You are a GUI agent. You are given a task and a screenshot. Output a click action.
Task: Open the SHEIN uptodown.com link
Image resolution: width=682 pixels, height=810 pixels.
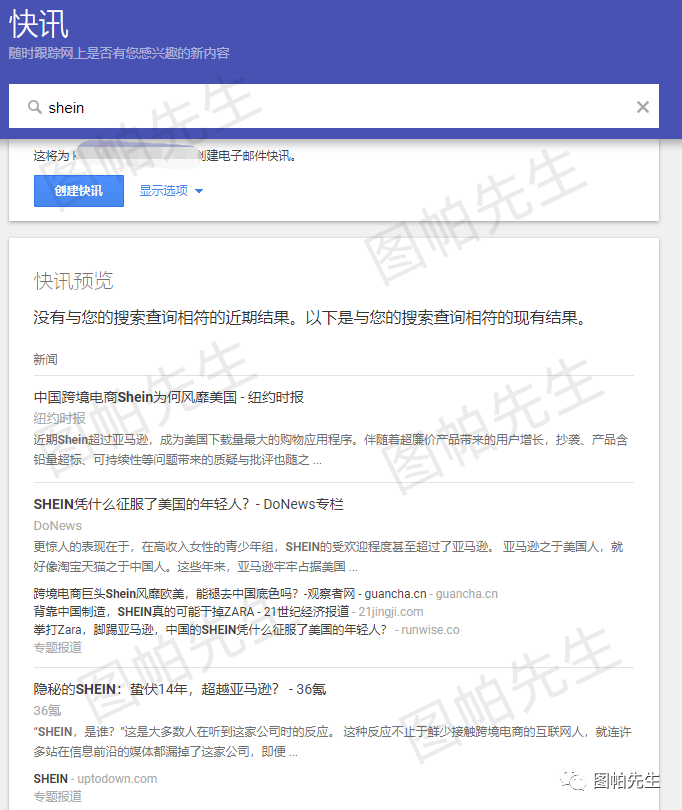[x=95, y=778]
